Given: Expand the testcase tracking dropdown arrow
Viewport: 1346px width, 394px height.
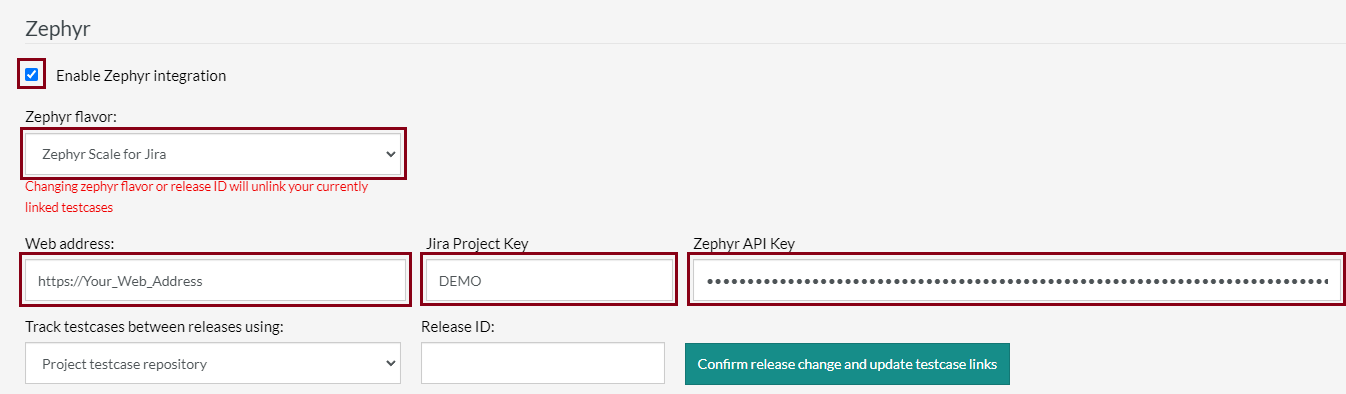Looking at the screenshot, I should (x=390, y=364).
